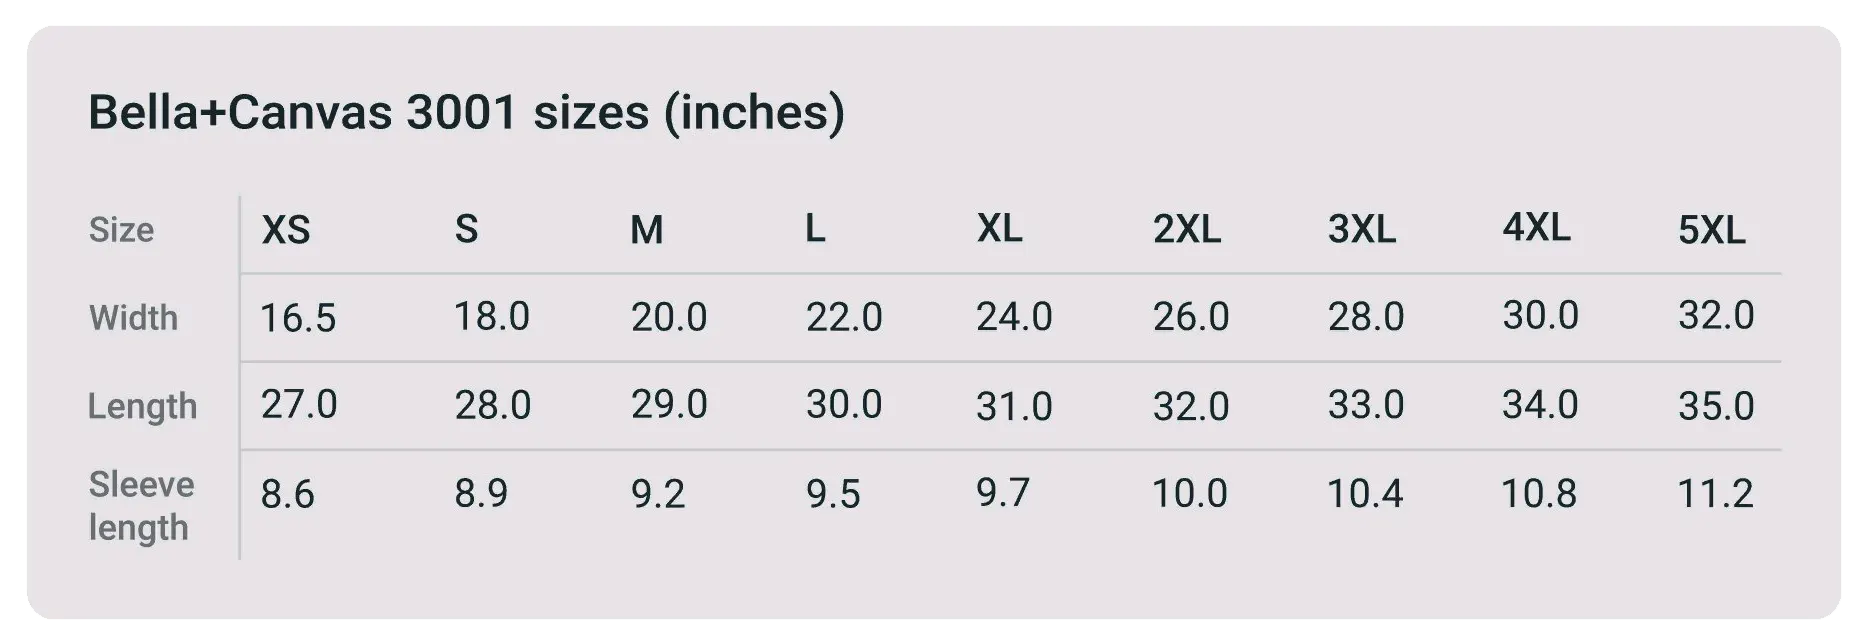Viewport: 1863px width, 638px height.
Task: Click the L sleeve length 9.5
Action: tap(833, 494)
